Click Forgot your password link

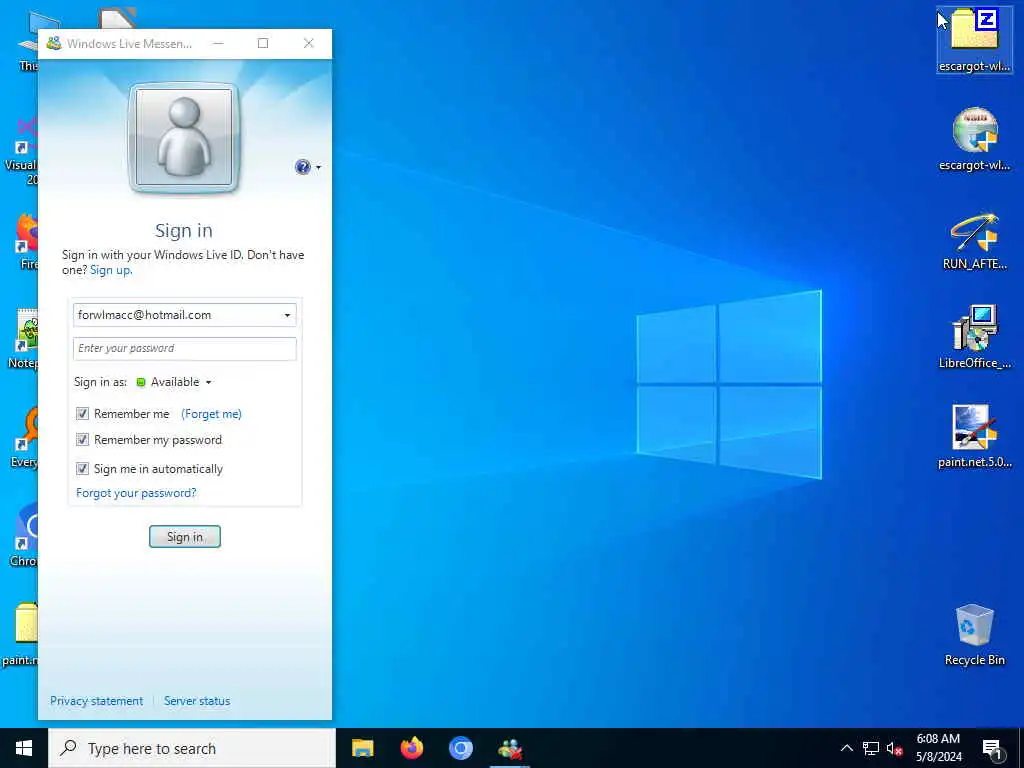(x=136, y=493)
